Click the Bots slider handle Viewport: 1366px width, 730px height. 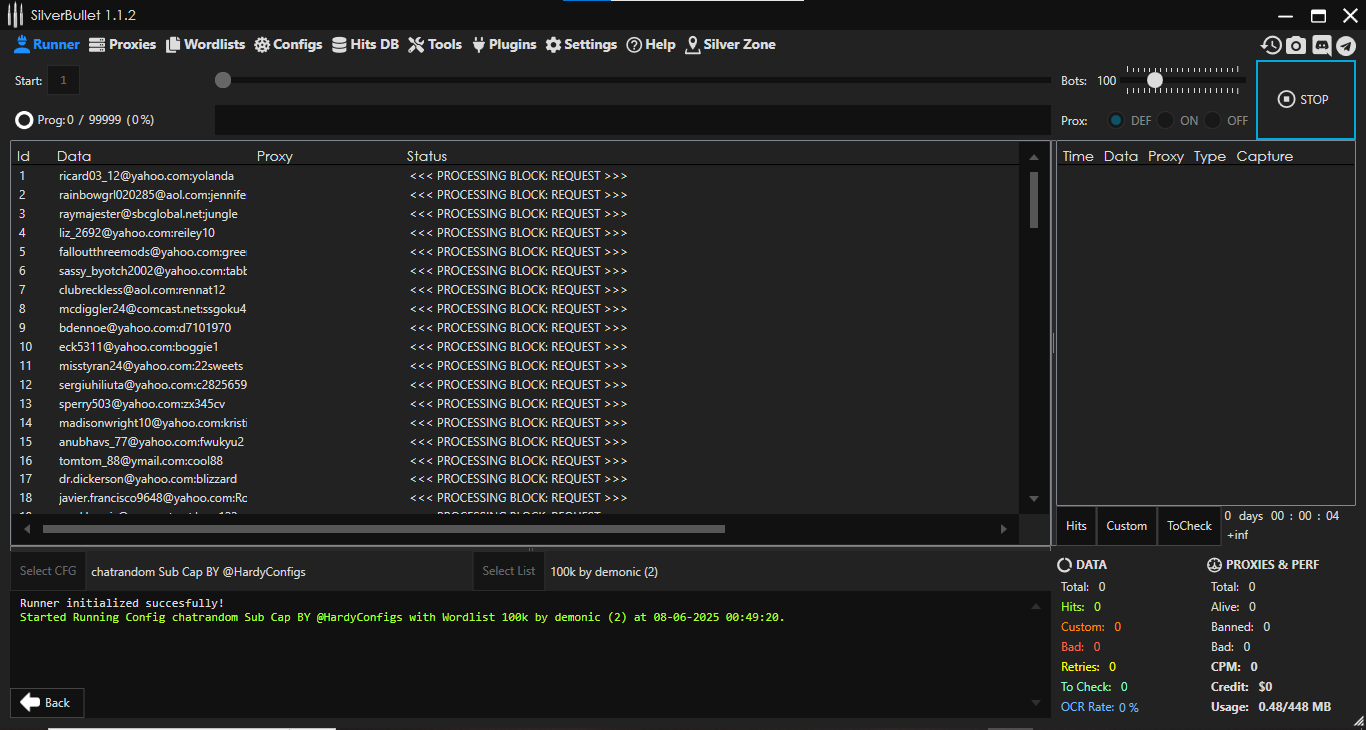click(1155, 80)
